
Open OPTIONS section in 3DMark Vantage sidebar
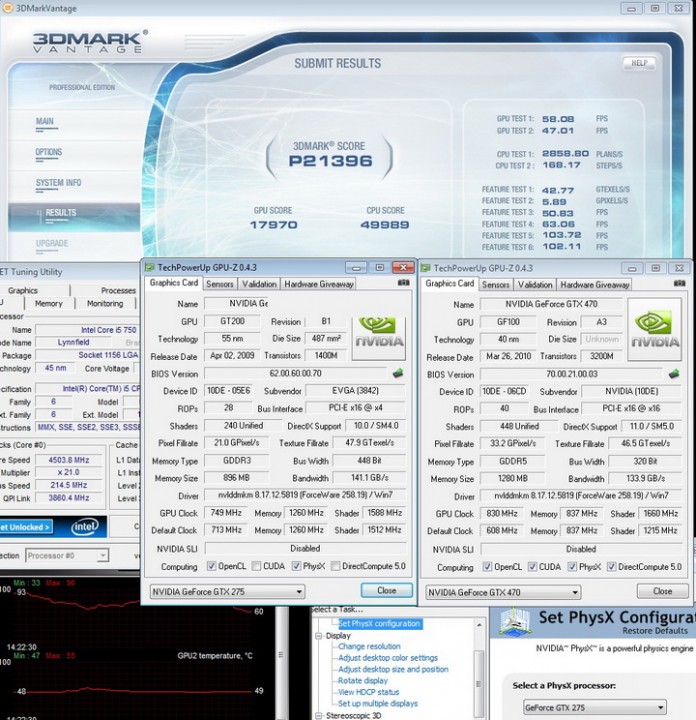(x=49, y=152)
